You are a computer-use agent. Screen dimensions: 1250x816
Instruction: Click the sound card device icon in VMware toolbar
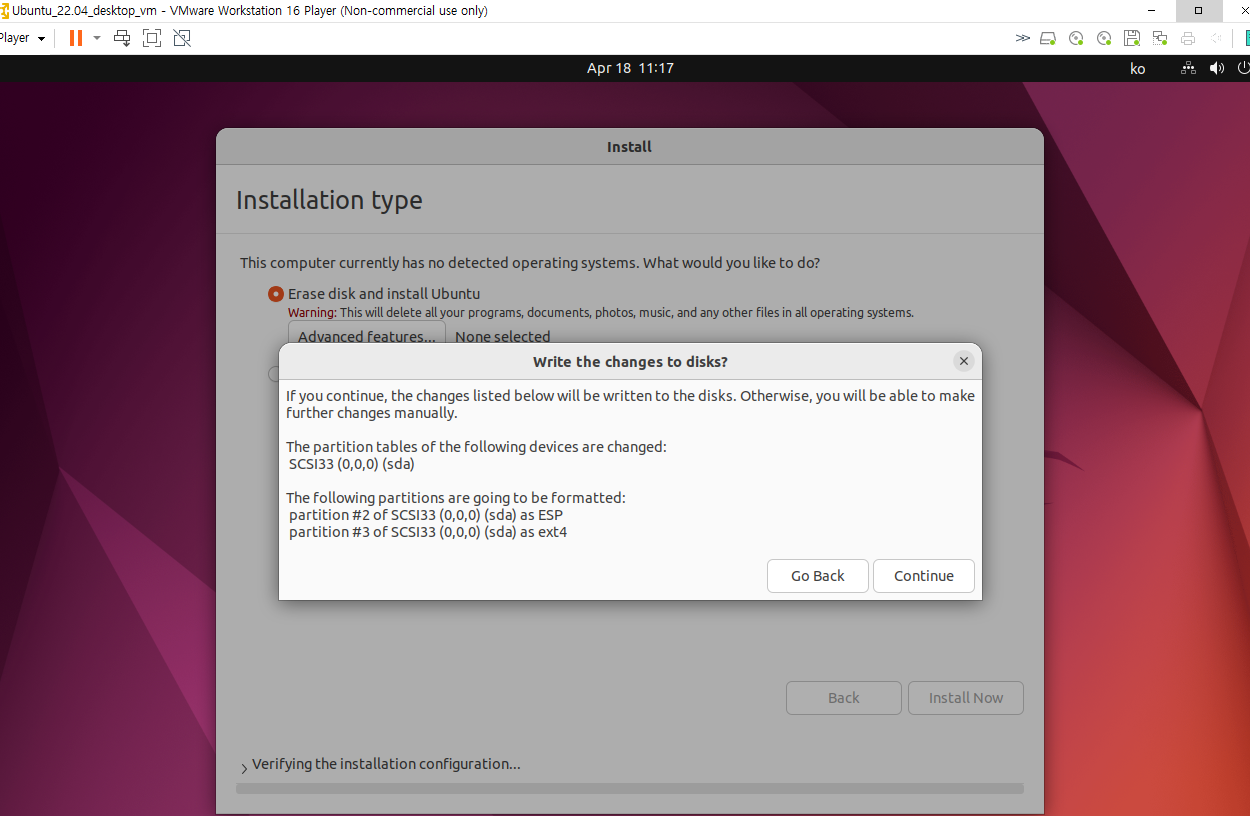[1216, 38]
